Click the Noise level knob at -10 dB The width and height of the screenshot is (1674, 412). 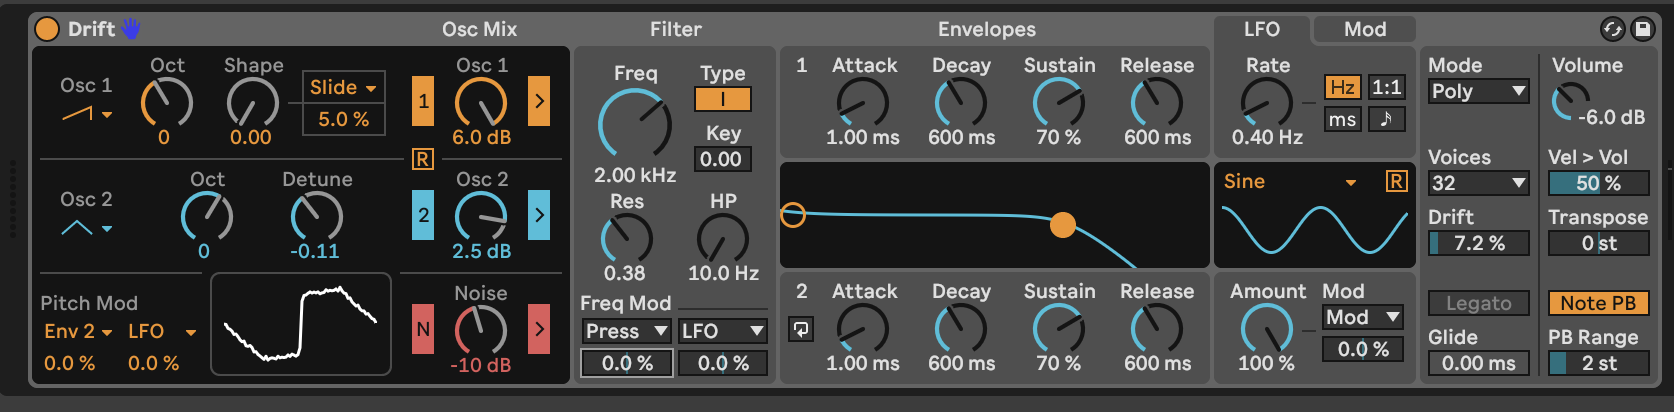(x=481, y=331)
